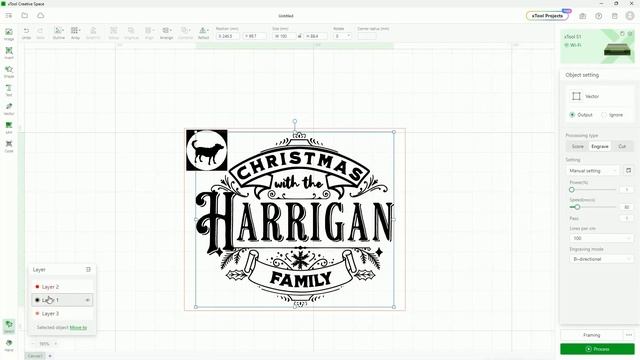The image size is (640, 360).
Task: Toggle Layer 1 visibility eye icon
Action: pos(87,300)
